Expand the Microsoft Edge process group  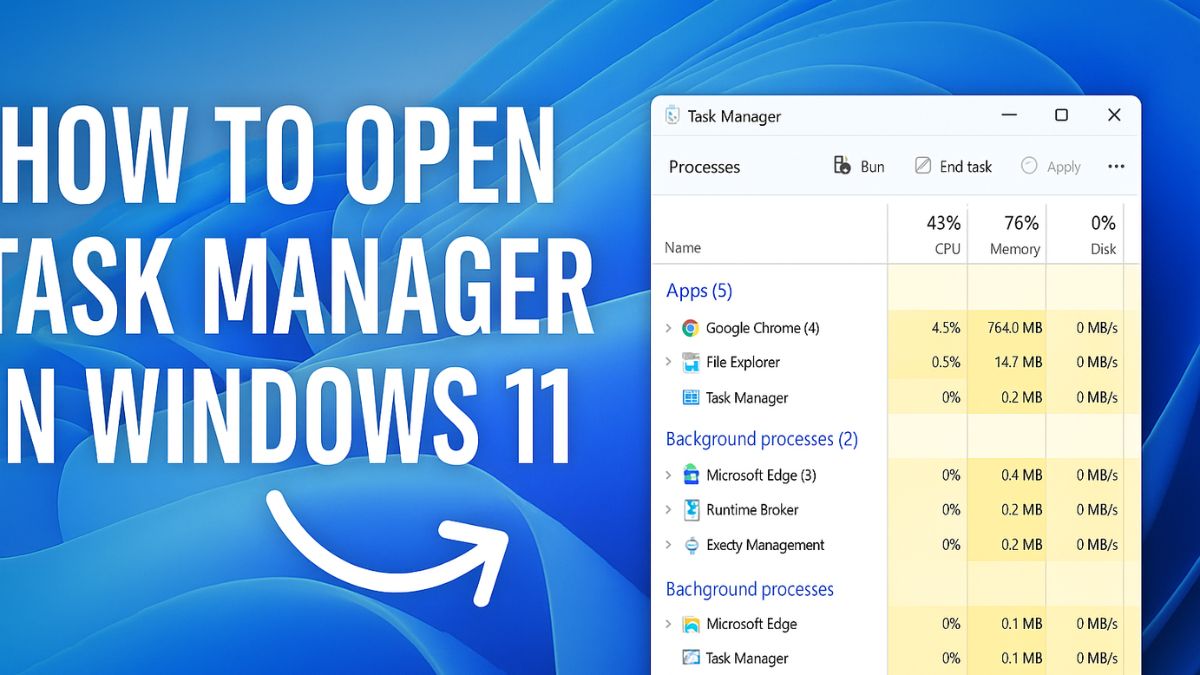pyautogui.click(x=669, y=475)
